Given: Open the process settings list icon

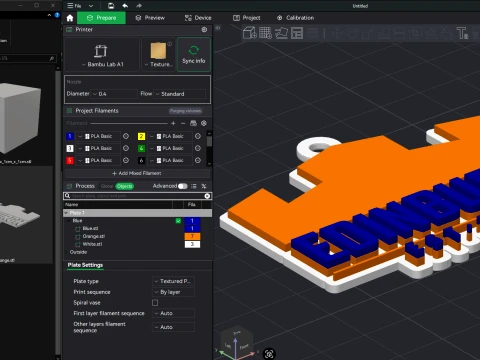Looking at the screenshot, I should pyautogui.click(x=194, y=186).
